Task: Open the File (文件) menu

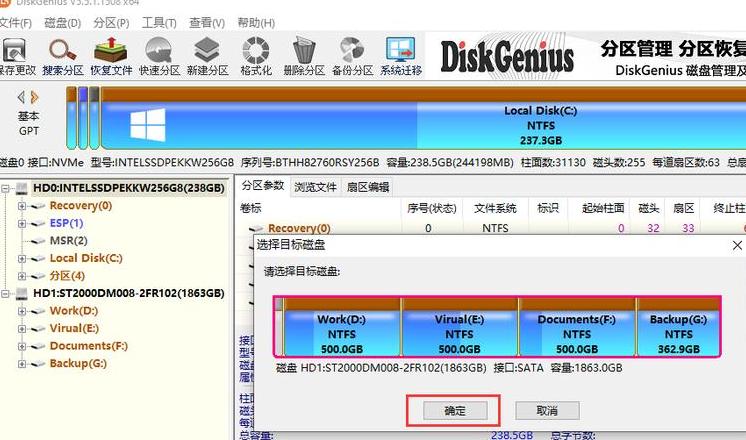Action: point(15,23)
